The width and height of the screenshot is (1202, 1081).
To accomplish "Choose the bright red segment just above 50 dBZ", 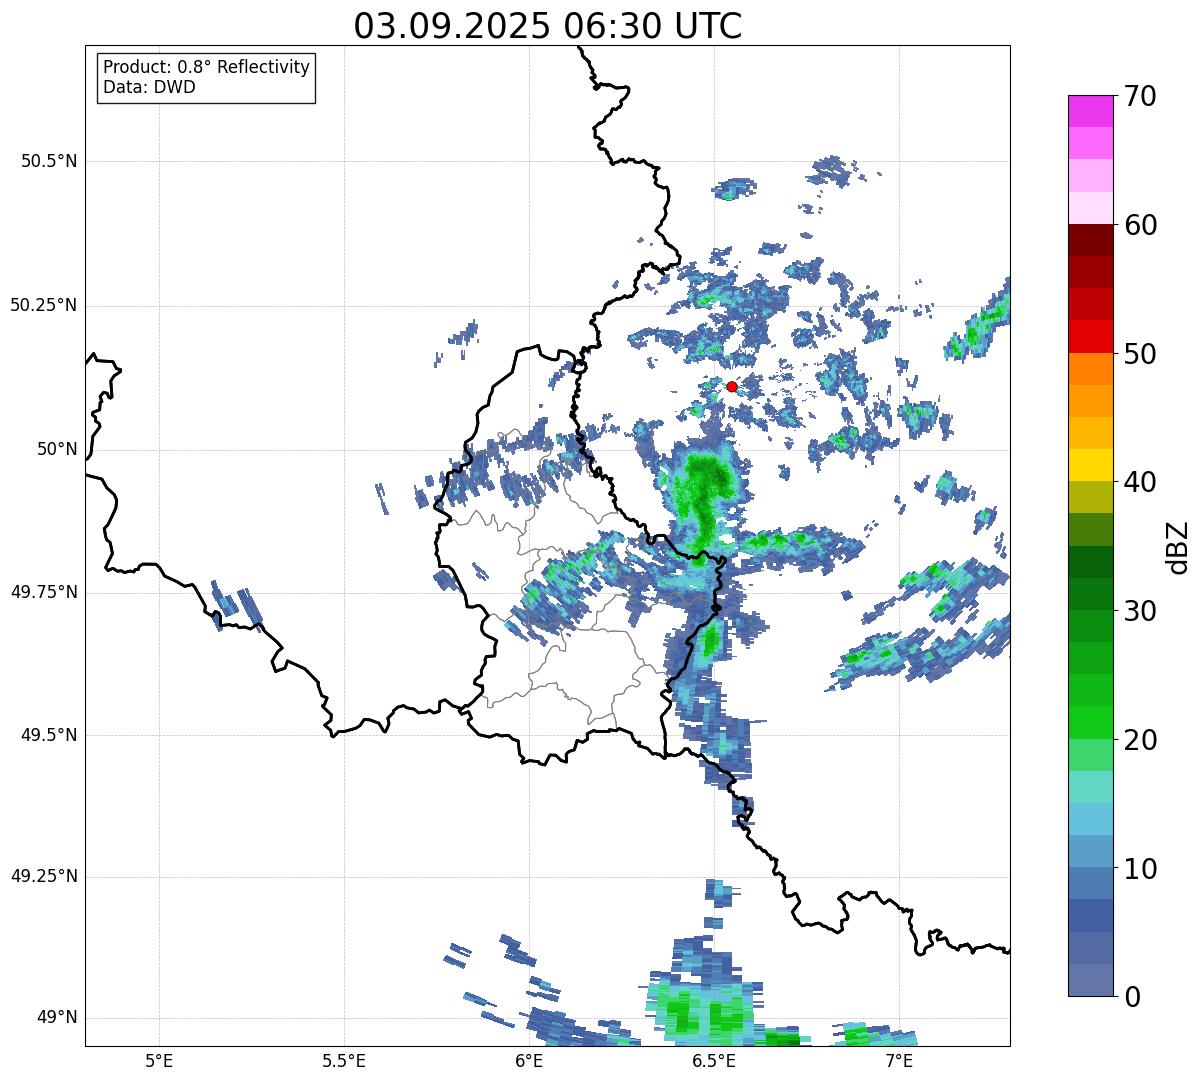I will [x=1091, y=336].
